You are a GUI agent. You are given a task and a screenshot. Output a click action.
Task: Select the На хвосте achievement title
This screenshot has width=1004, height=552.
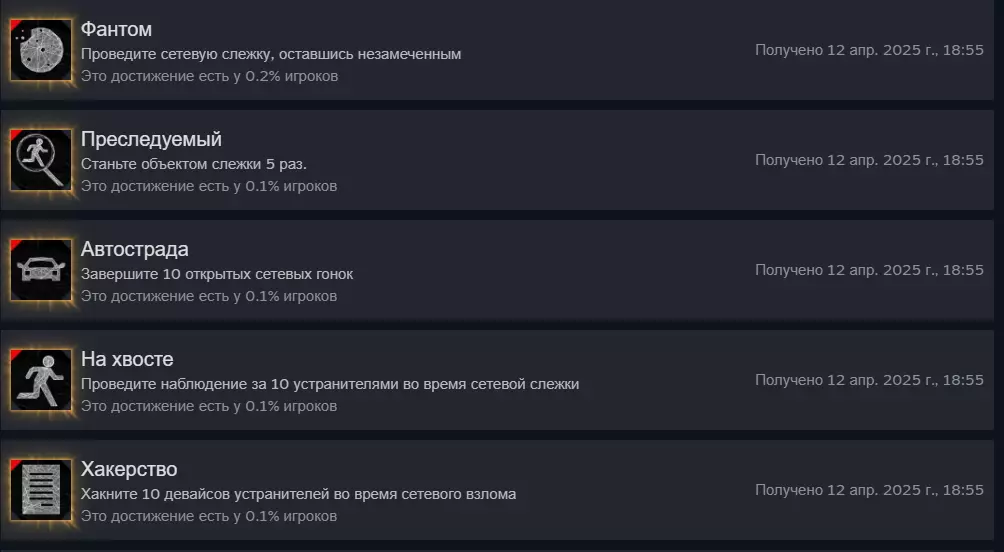tap(127, 360)
